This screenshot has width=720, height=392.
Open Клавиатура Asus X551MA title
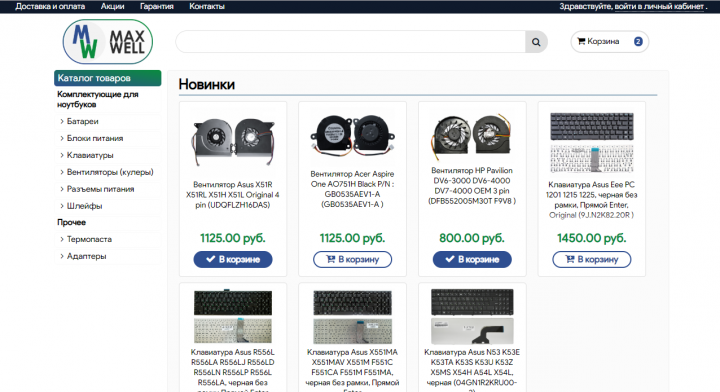click(352, 370)
